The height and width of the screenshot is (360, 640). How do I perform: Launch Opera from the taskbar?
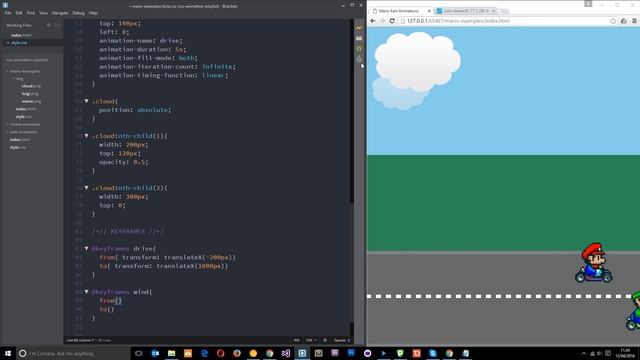pyautogui.click(x=220, y=353)
